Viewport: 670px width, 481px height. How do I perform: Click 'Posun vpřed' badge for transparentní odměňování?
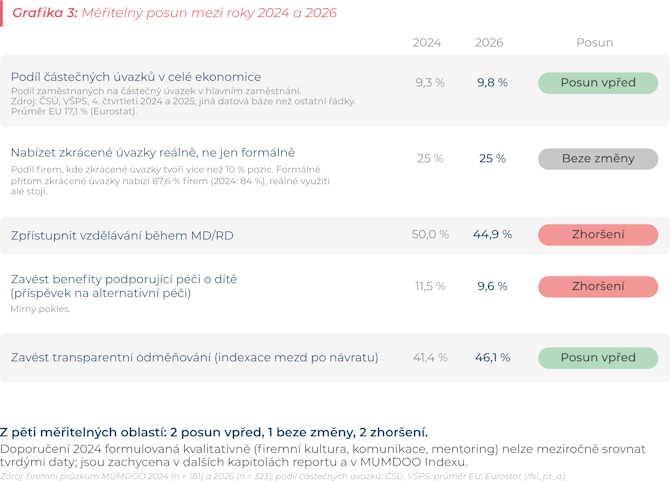click(x=598, y=358)
